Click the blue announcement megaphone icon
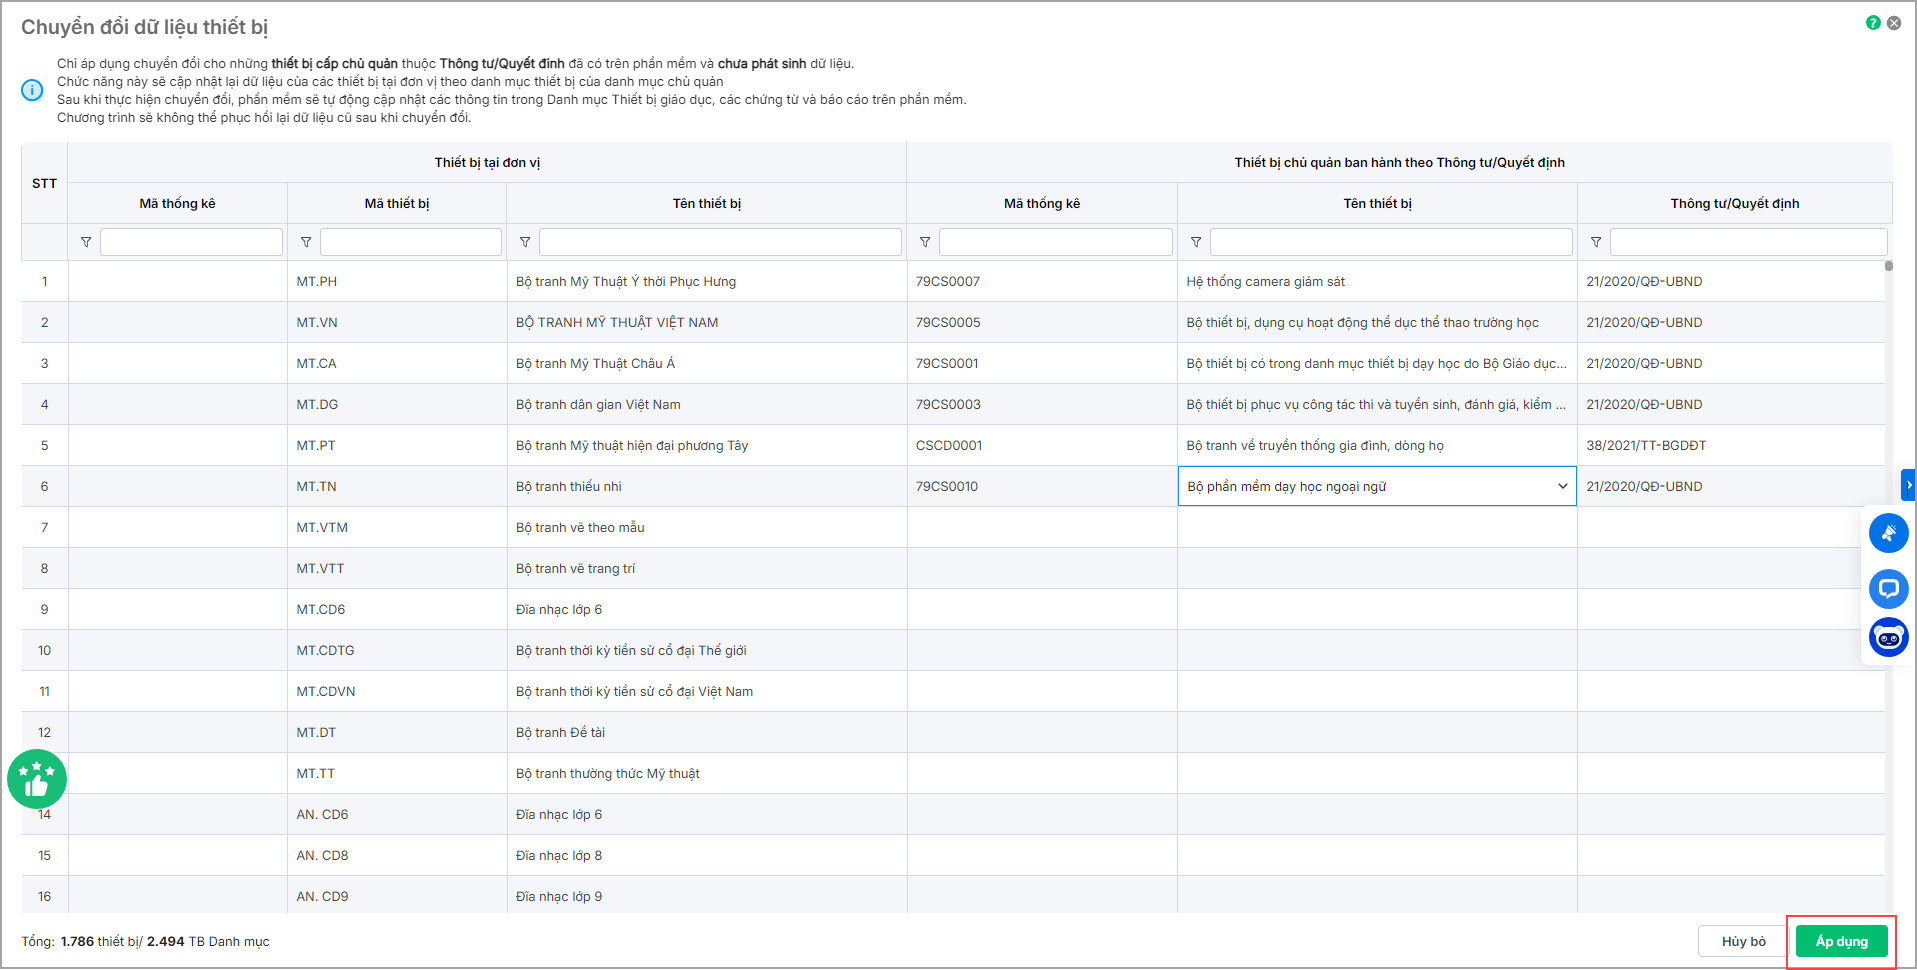The width and height of the screenshot is (1917, 970). click(x=1888, y=533)
